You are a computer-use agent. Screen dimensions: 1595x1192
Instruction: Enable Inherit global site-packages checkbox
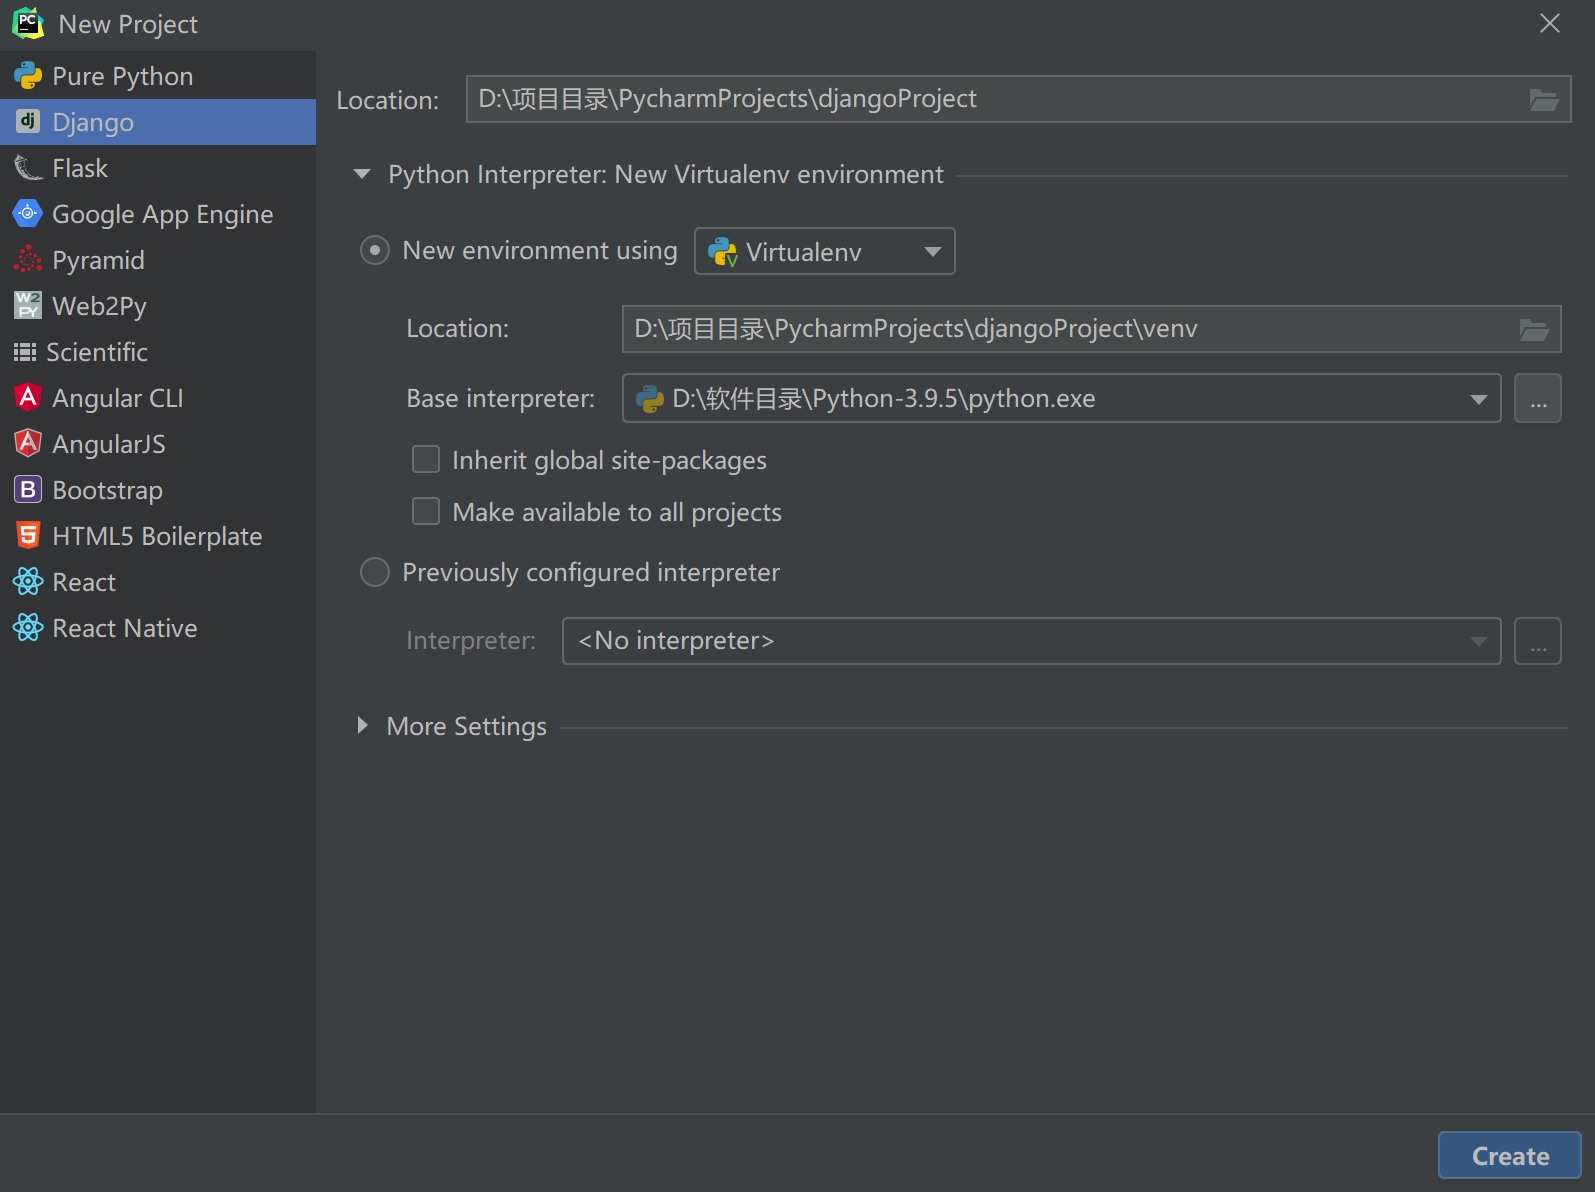[x=426, y=460]
